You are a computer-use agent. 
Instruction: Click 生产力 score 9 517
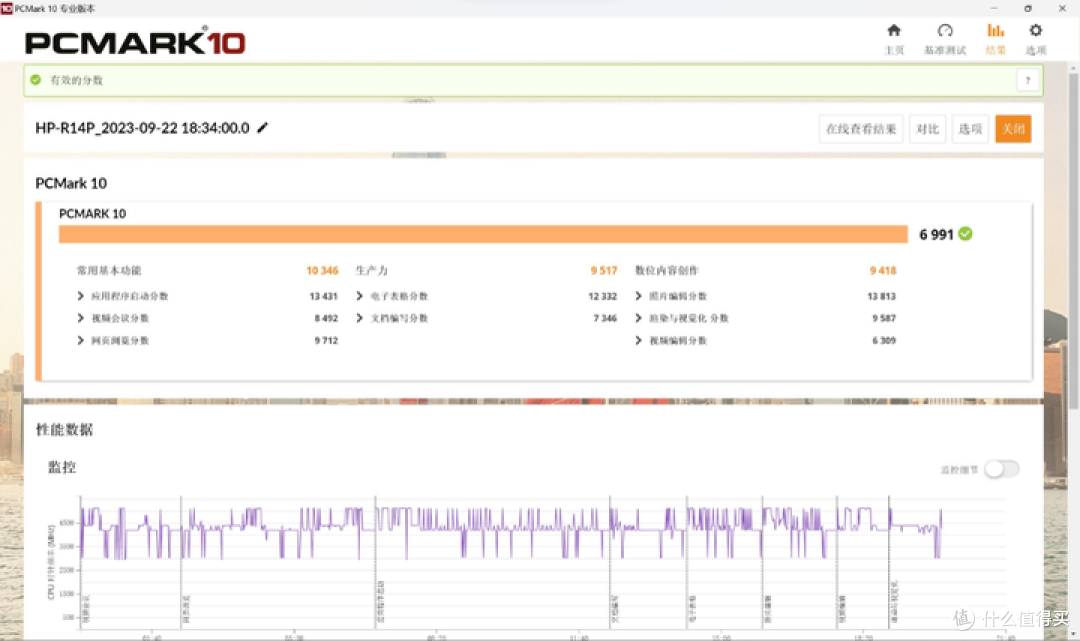[604, 271]
